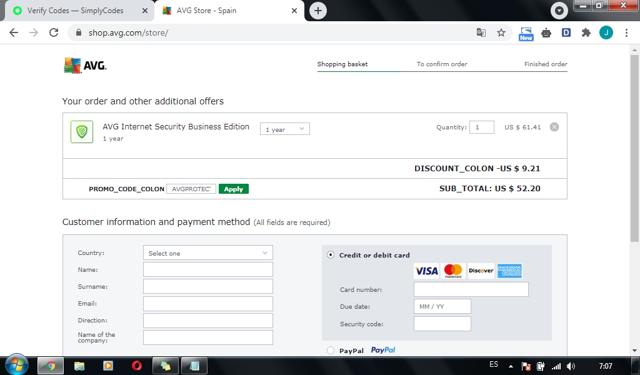Select Credit or debit card payment

[331, 255]
